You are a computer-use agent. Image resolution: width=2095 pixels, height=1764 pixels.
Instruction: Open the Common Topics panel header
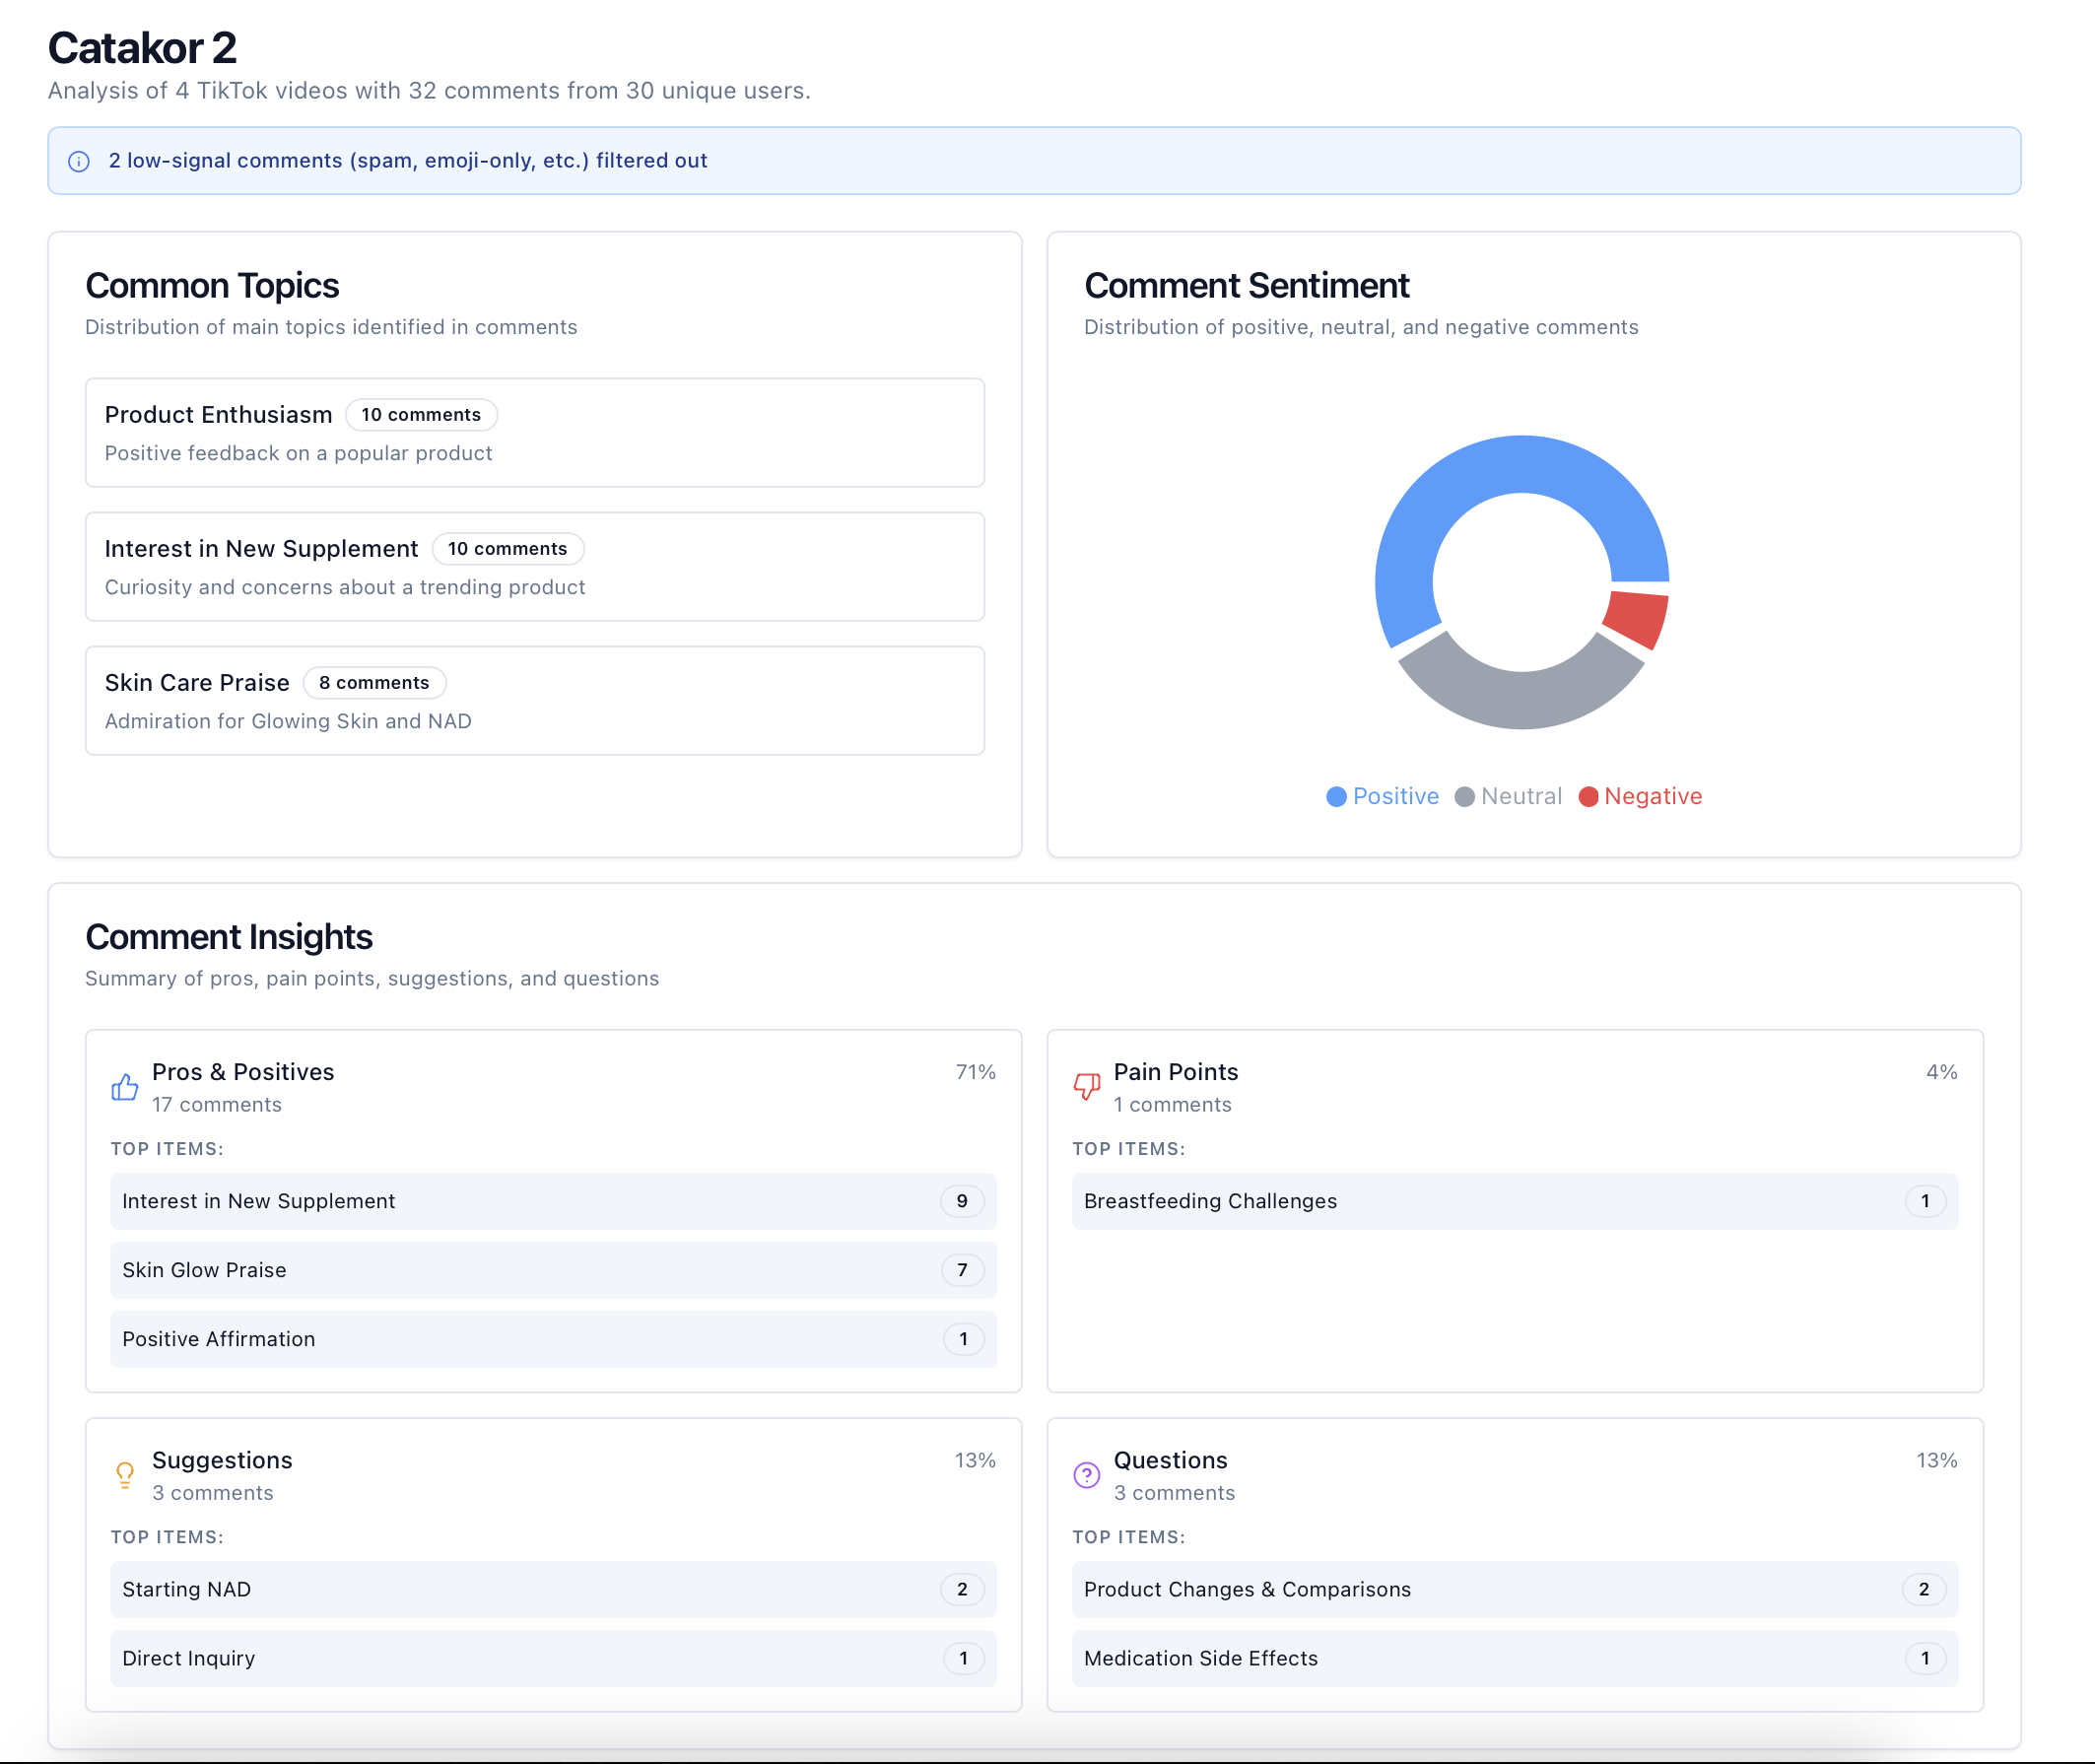point(212,285)
